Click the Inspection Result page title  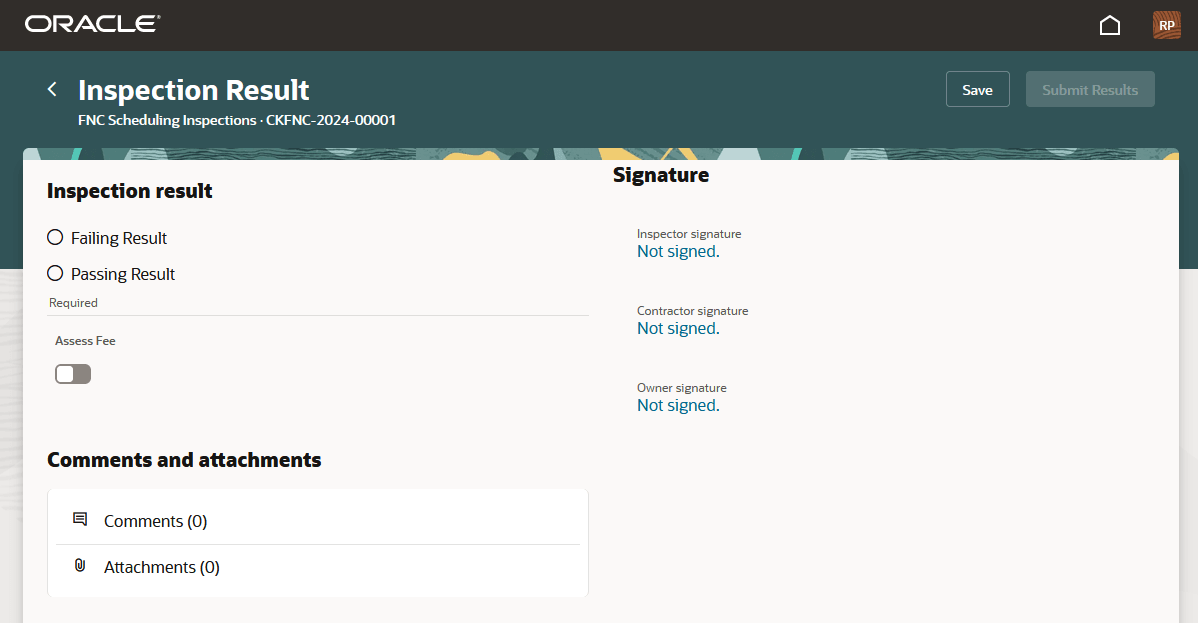193,90
